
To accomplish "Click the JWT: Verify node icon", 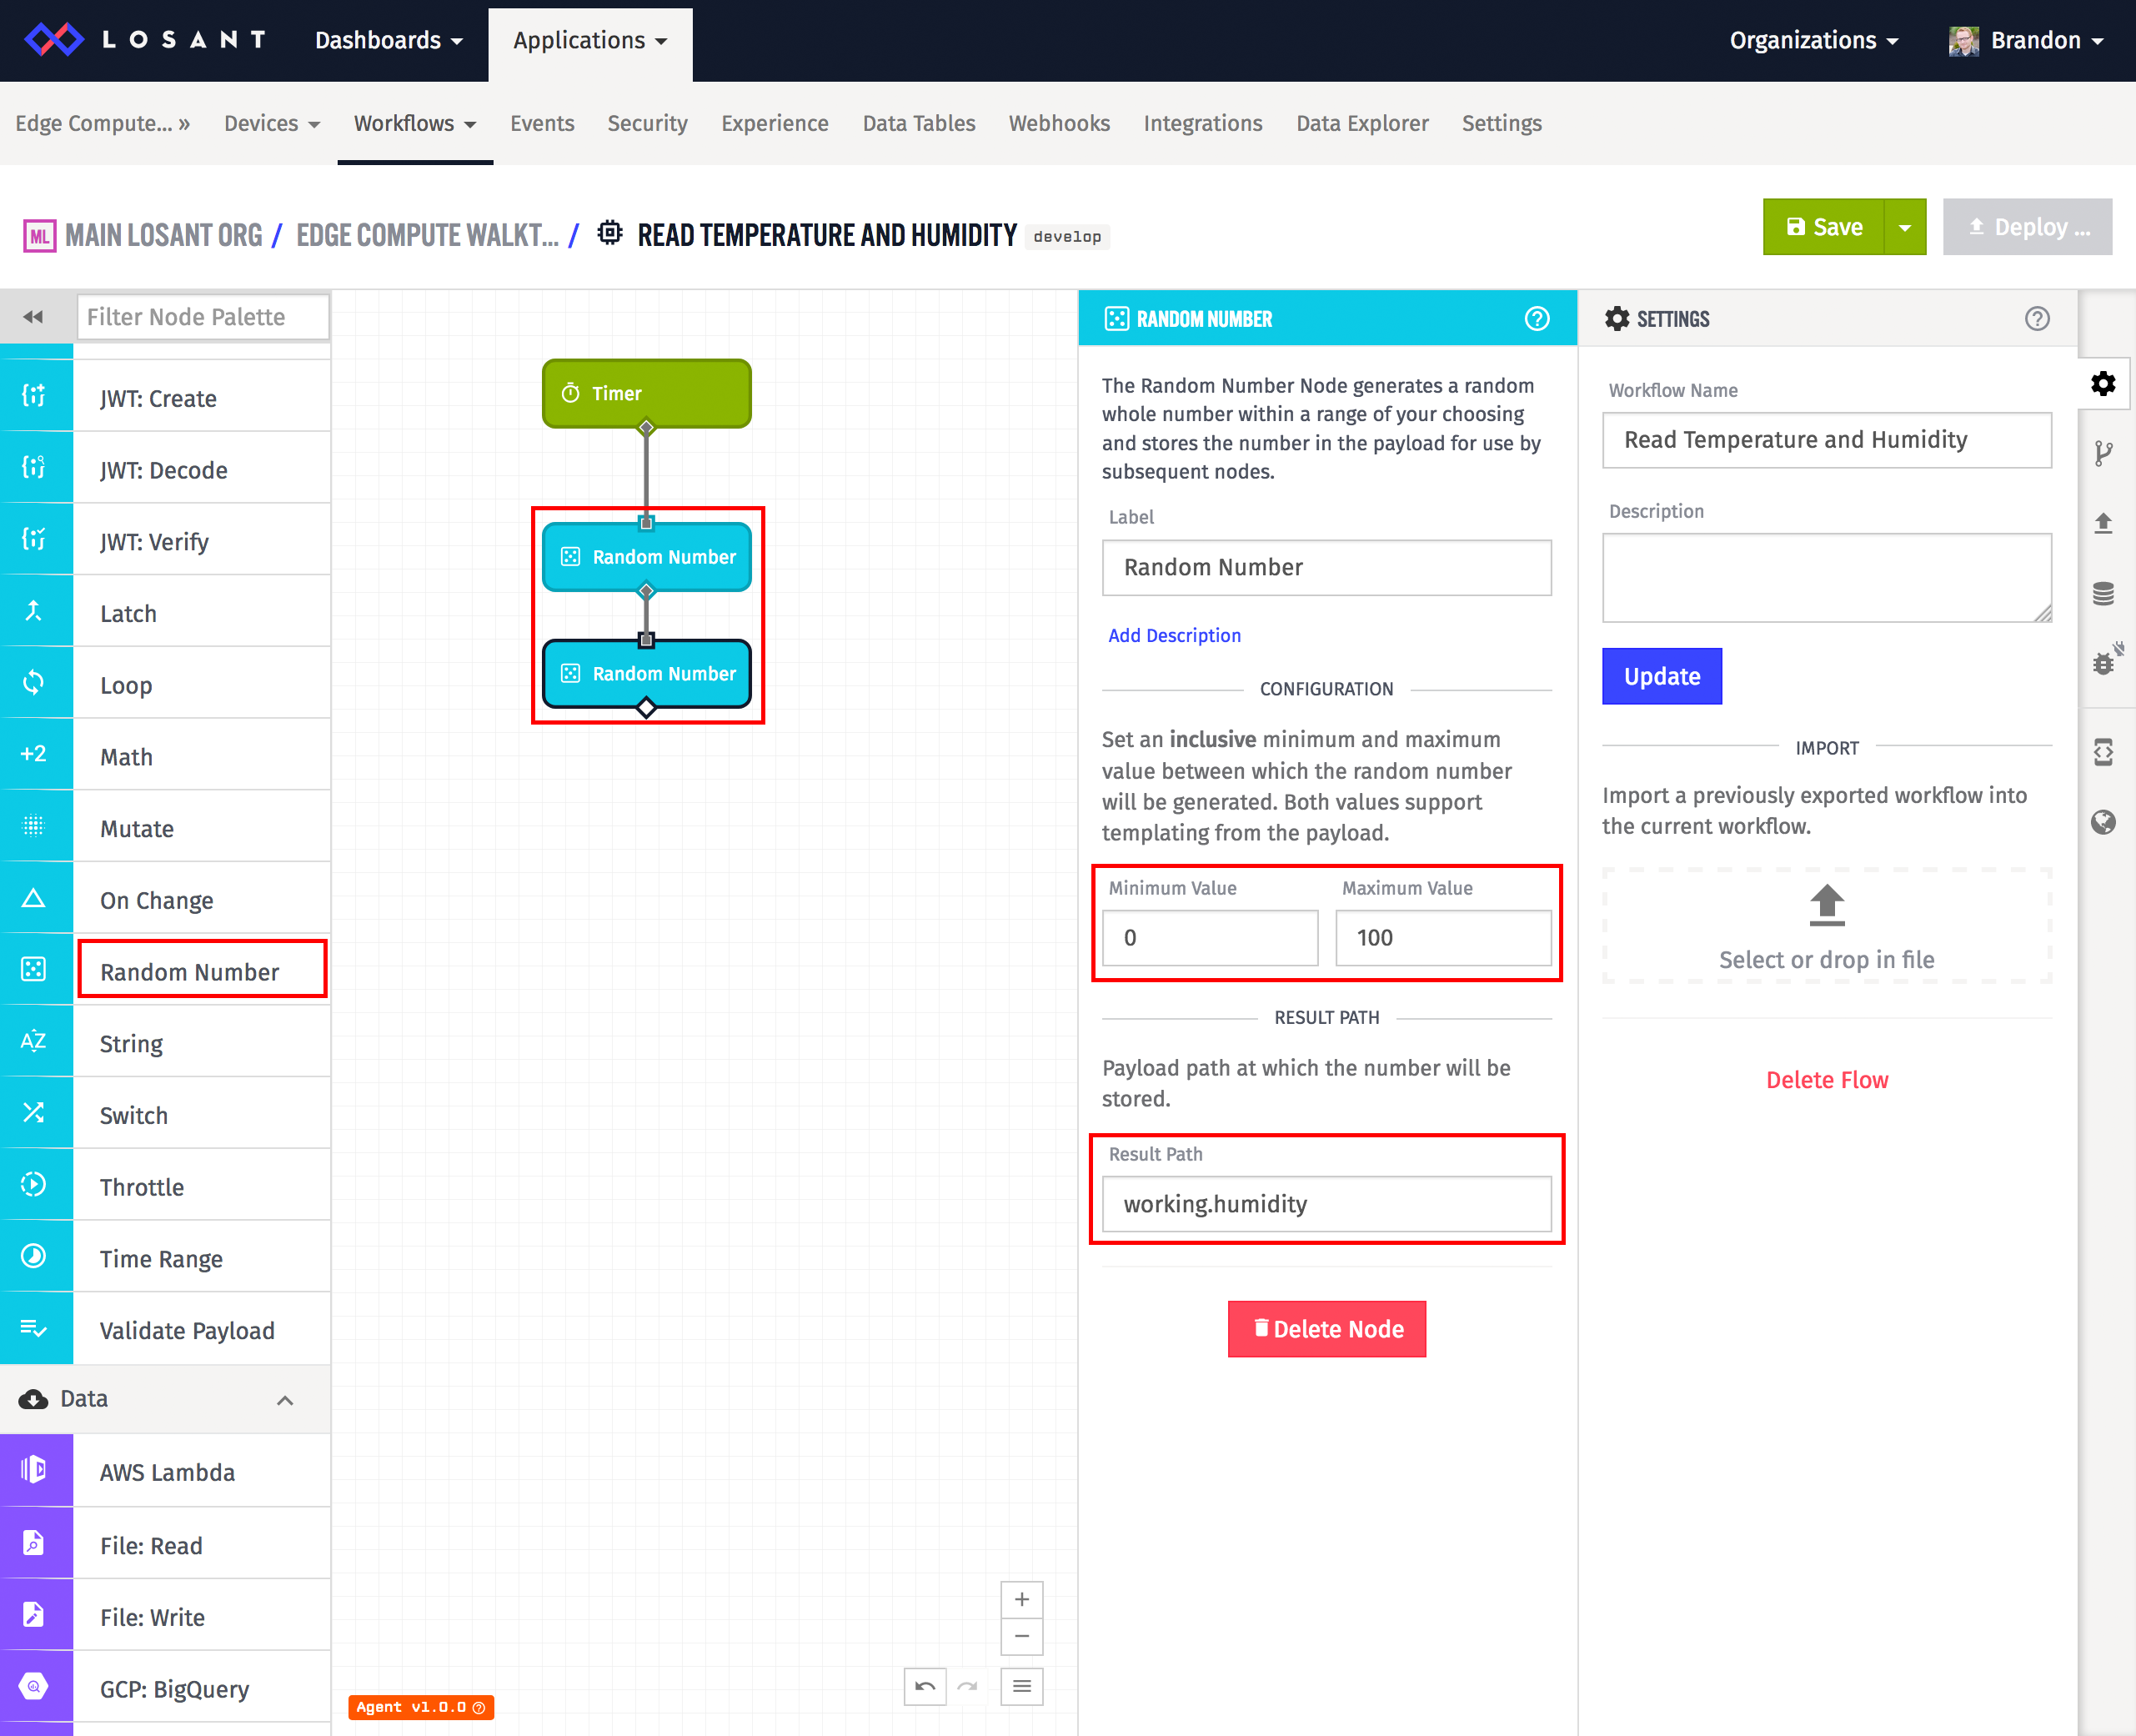I will (35, 540).
